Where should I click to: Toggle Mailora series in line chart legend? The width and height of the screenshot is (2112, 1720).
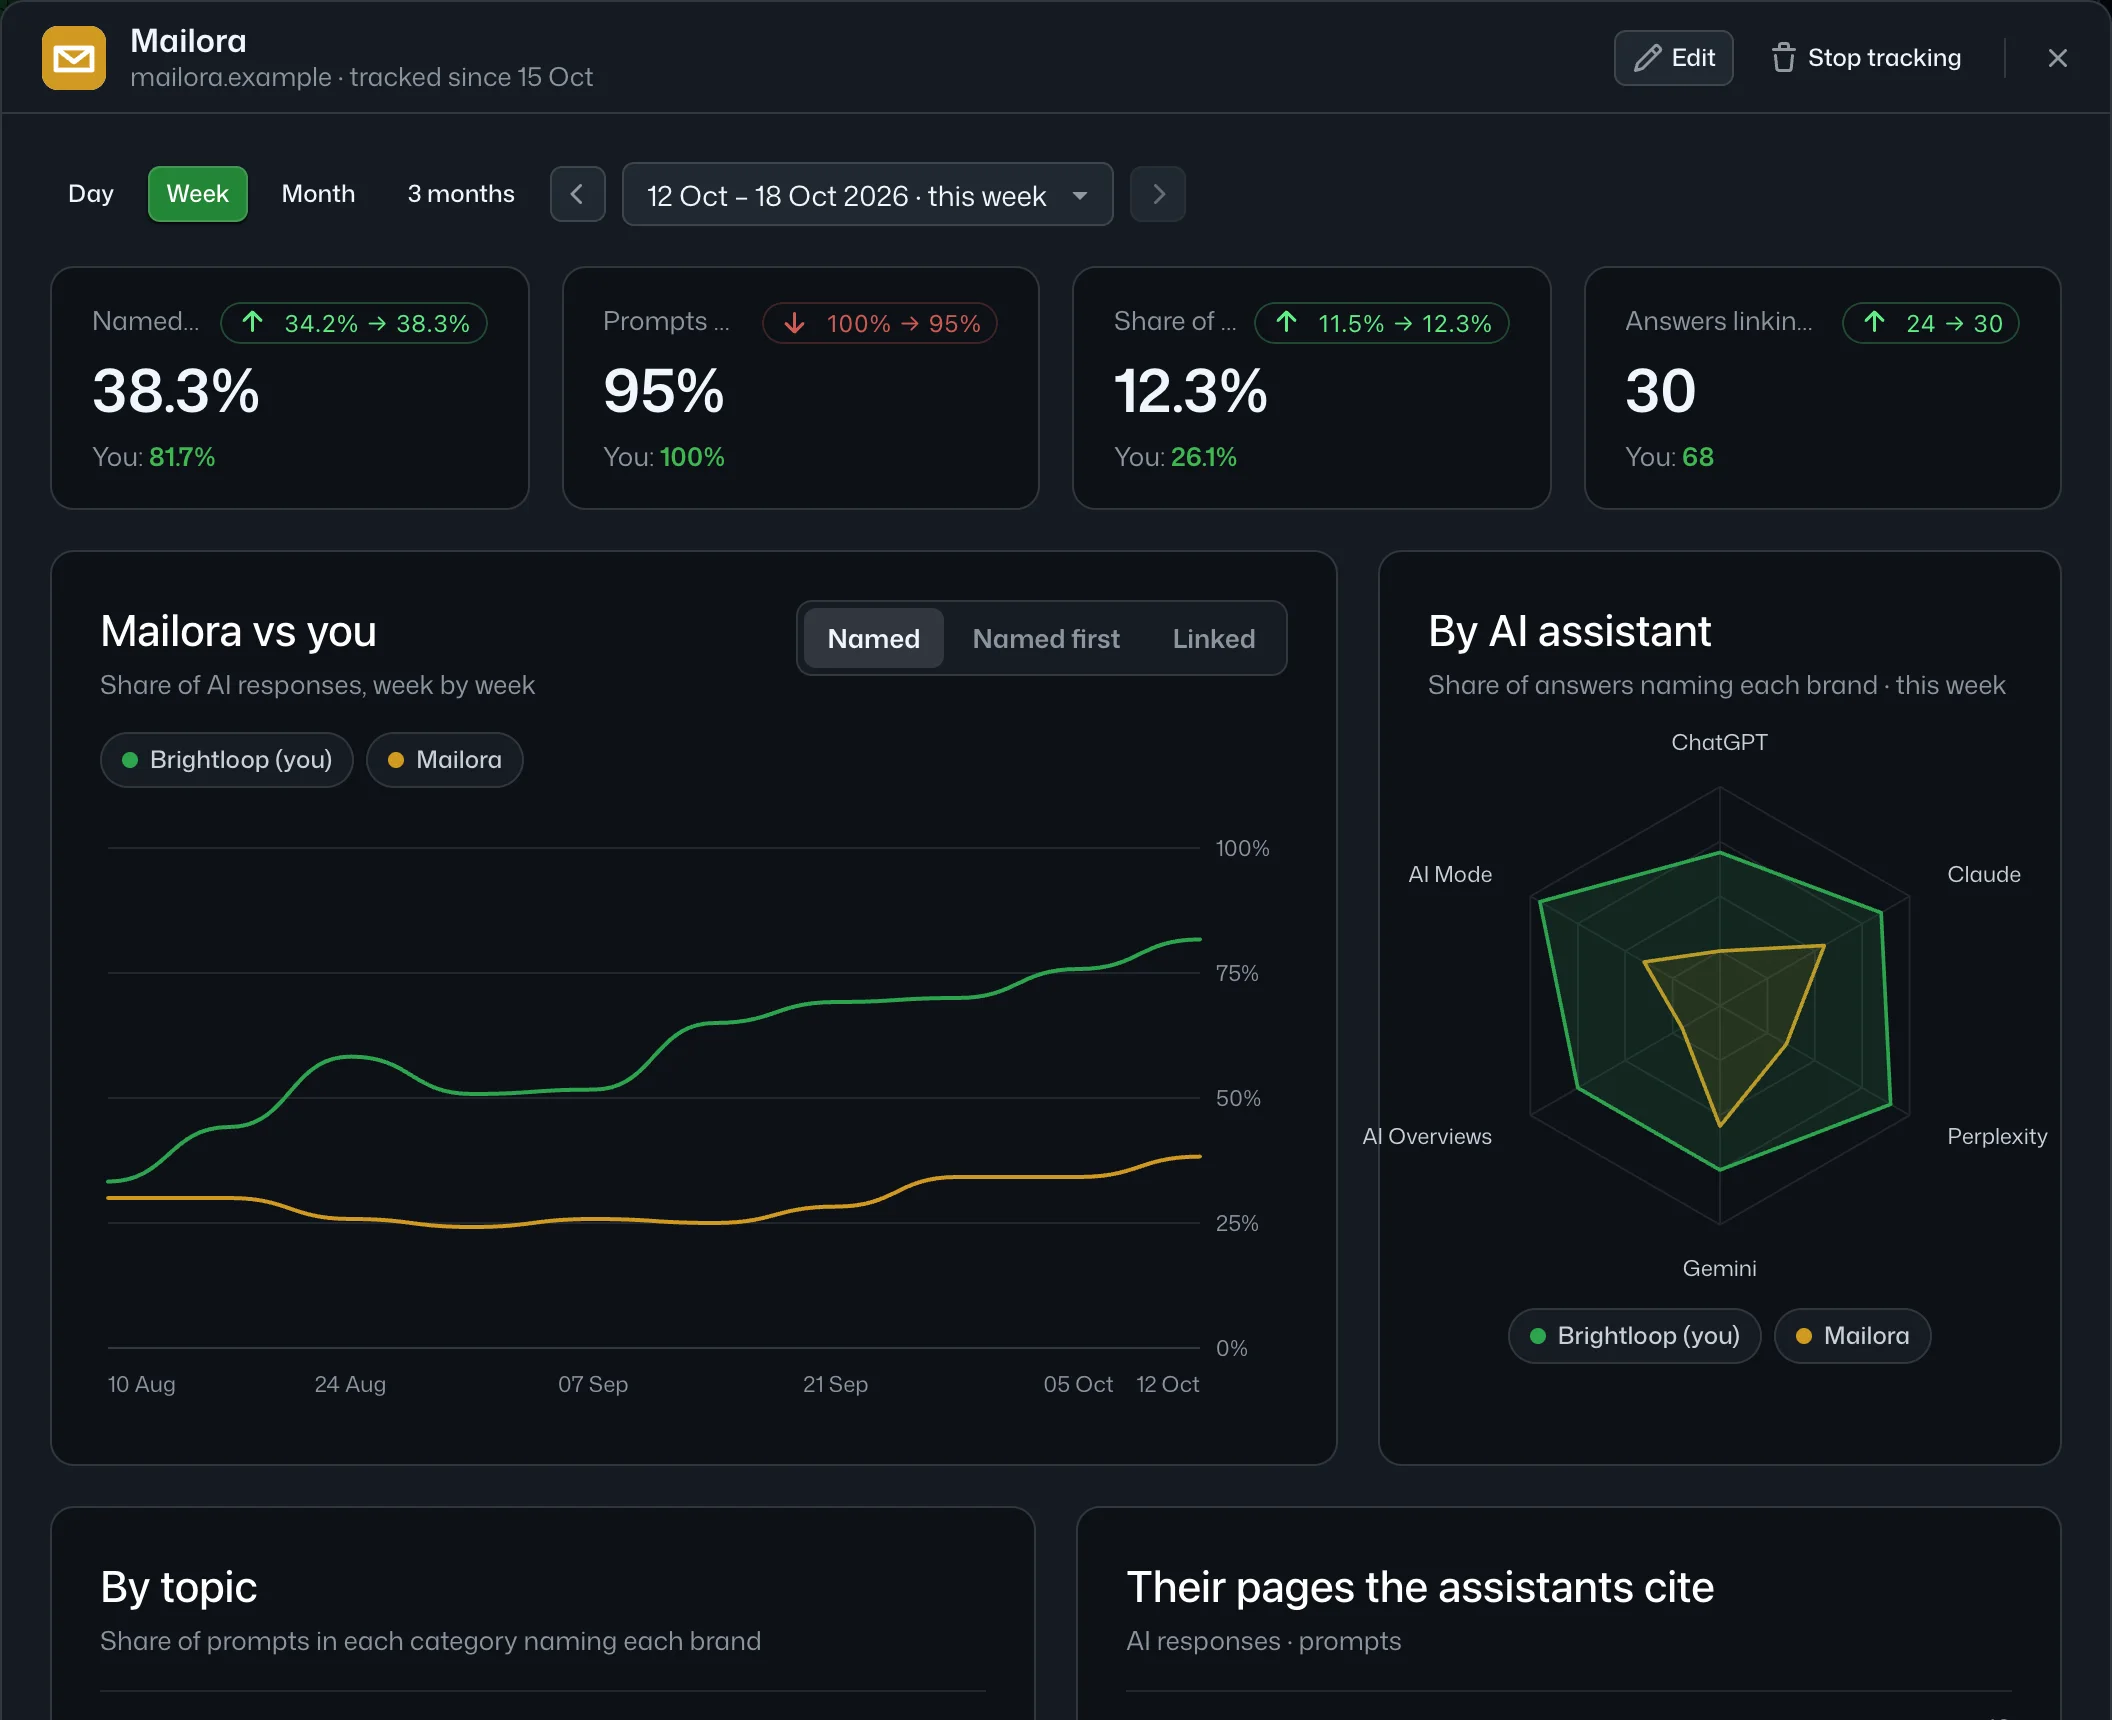point(444,760)
